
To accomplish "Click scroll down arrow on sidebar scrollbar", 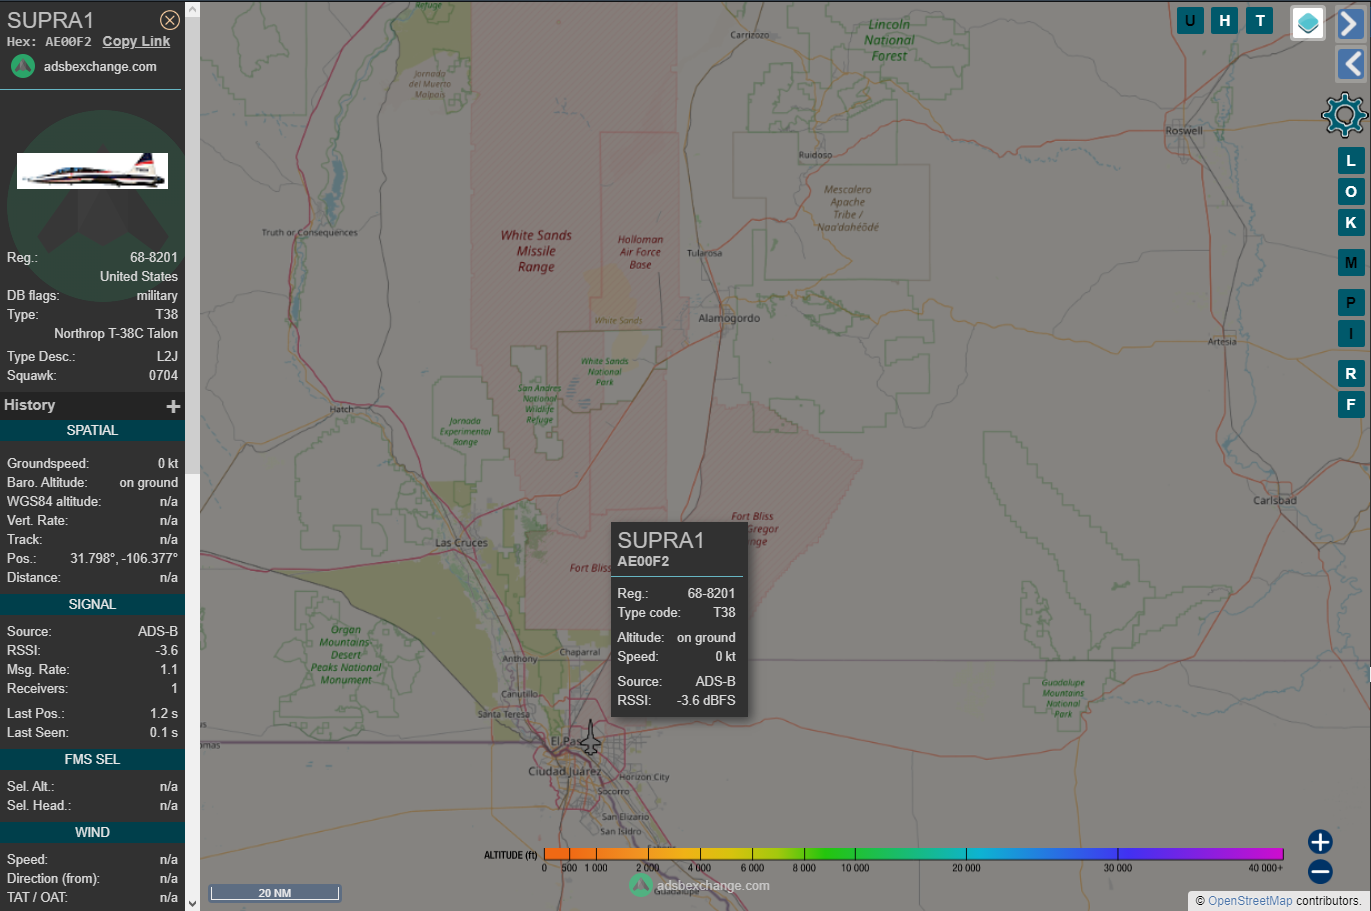I will click(192, 903).
